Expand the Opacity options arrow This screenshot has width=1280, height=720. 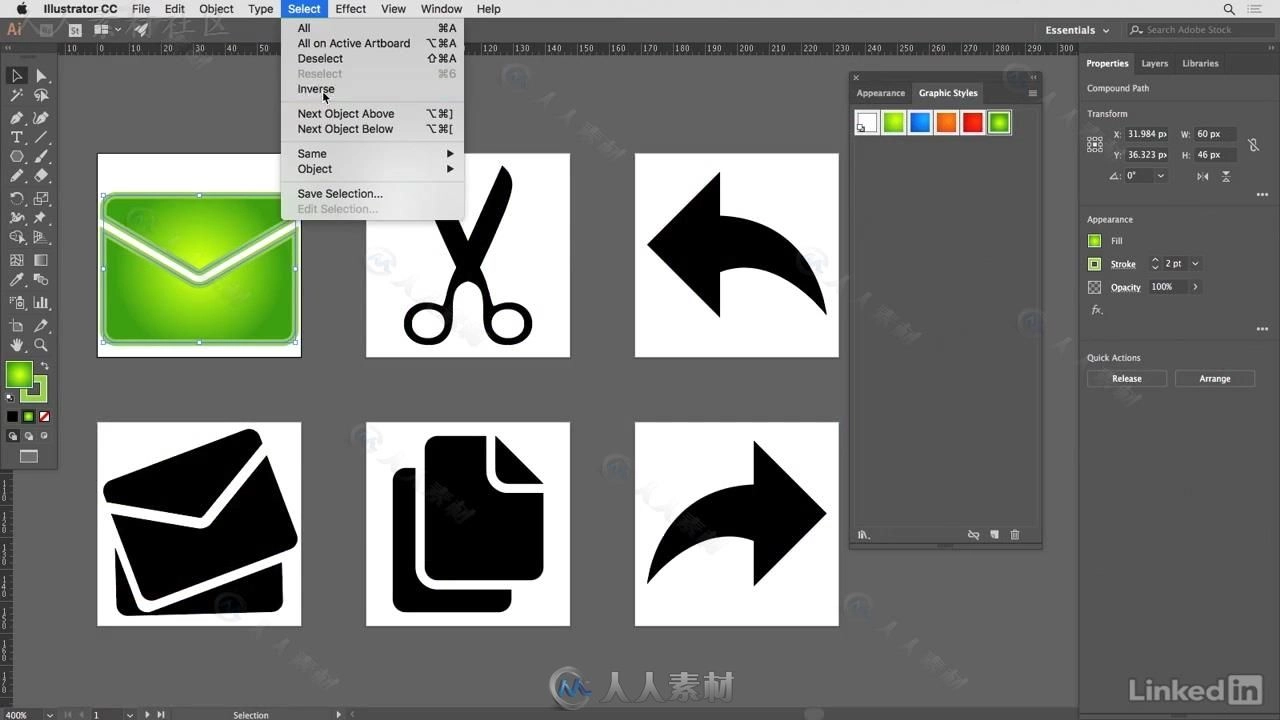pos(1195,287)
